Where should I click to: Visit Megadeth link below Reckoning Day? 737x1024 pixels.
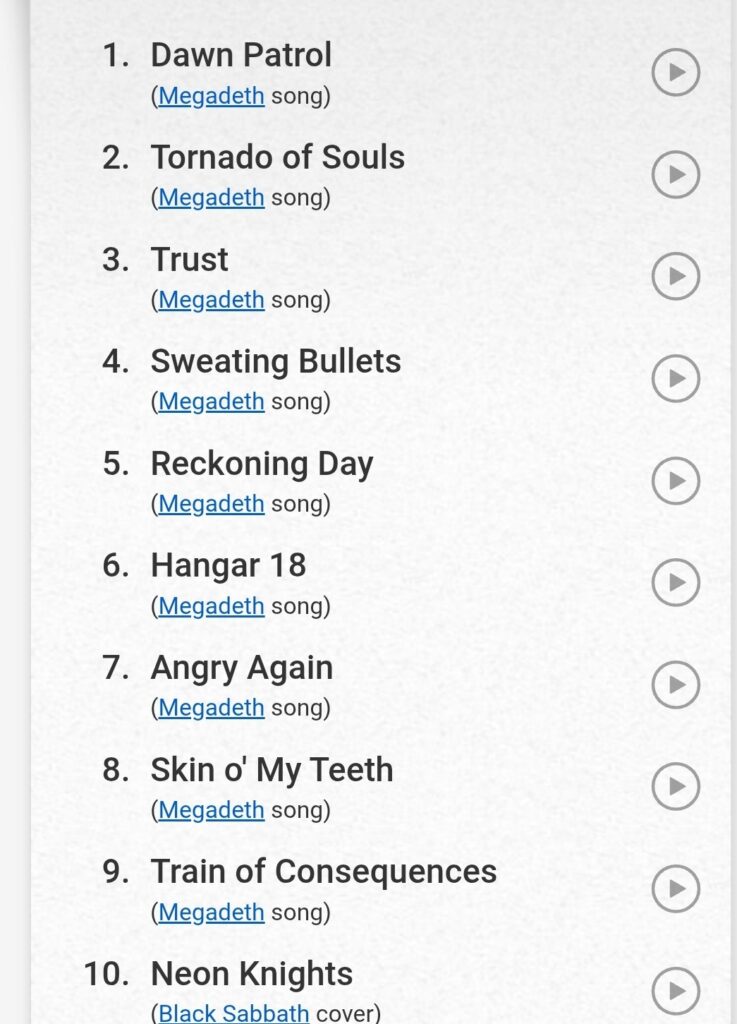pyautogui.click(x=211, y=504)
